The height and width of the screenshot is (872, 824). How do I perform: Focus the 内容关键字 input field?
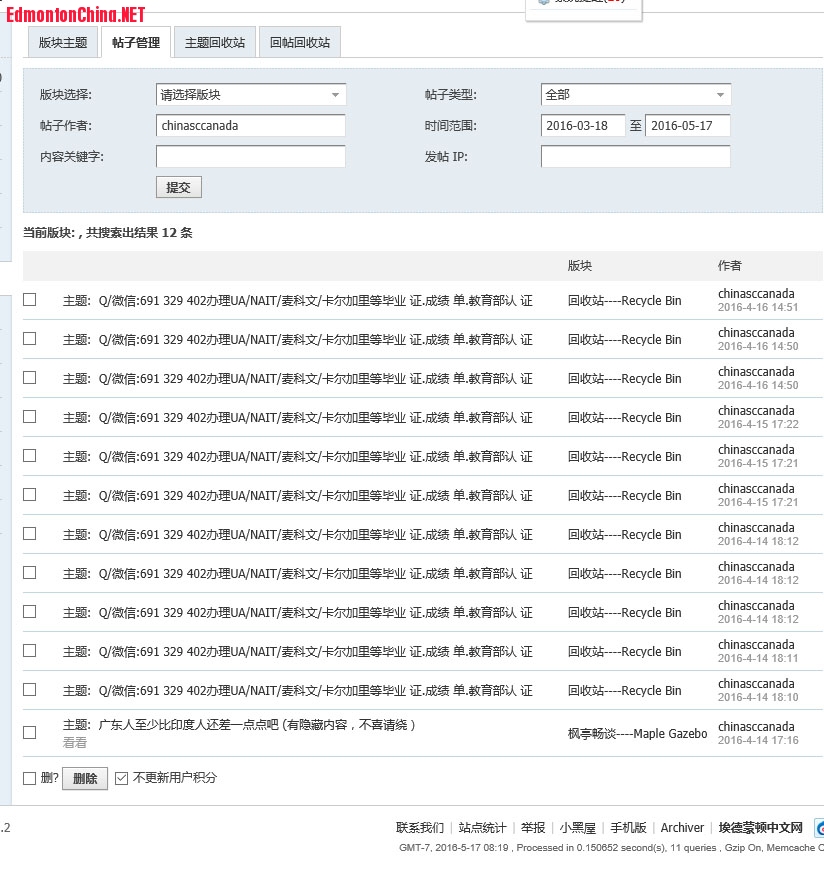(251, 157)
